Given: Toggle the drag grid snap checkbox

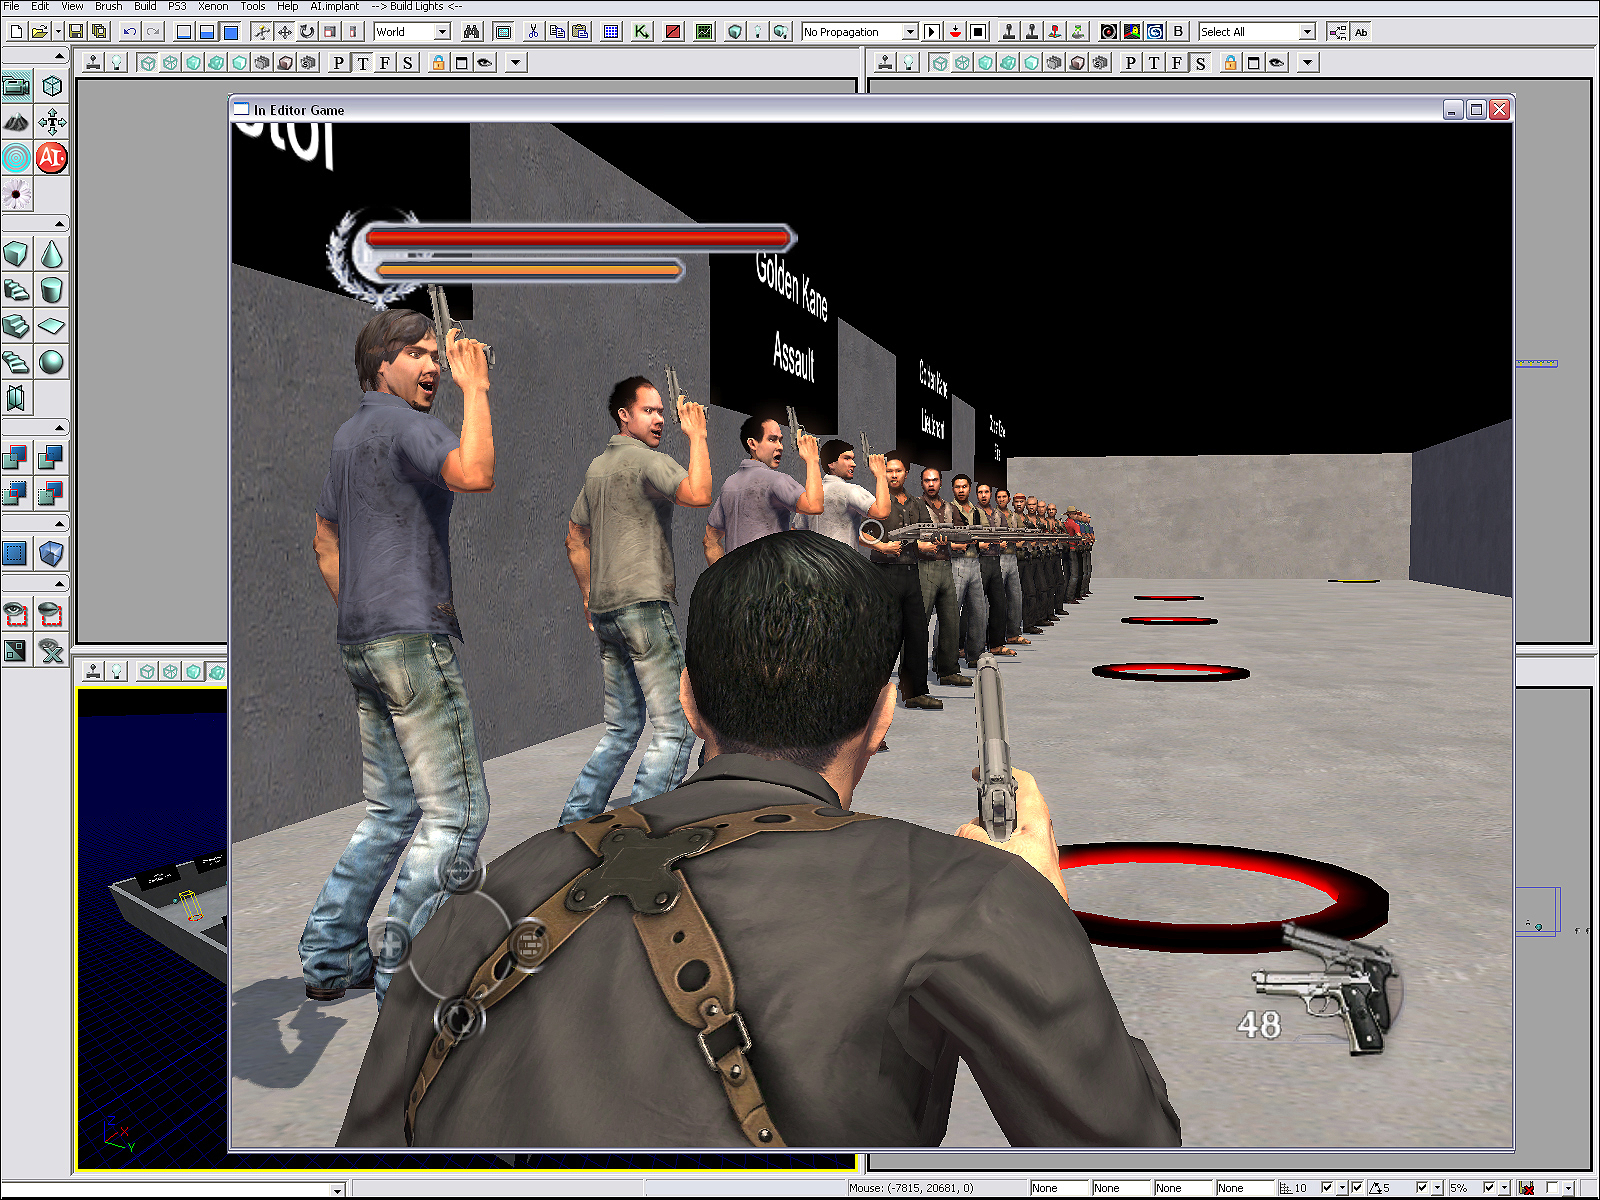Looking at the screenshot, I should tap(1327, 1188).
